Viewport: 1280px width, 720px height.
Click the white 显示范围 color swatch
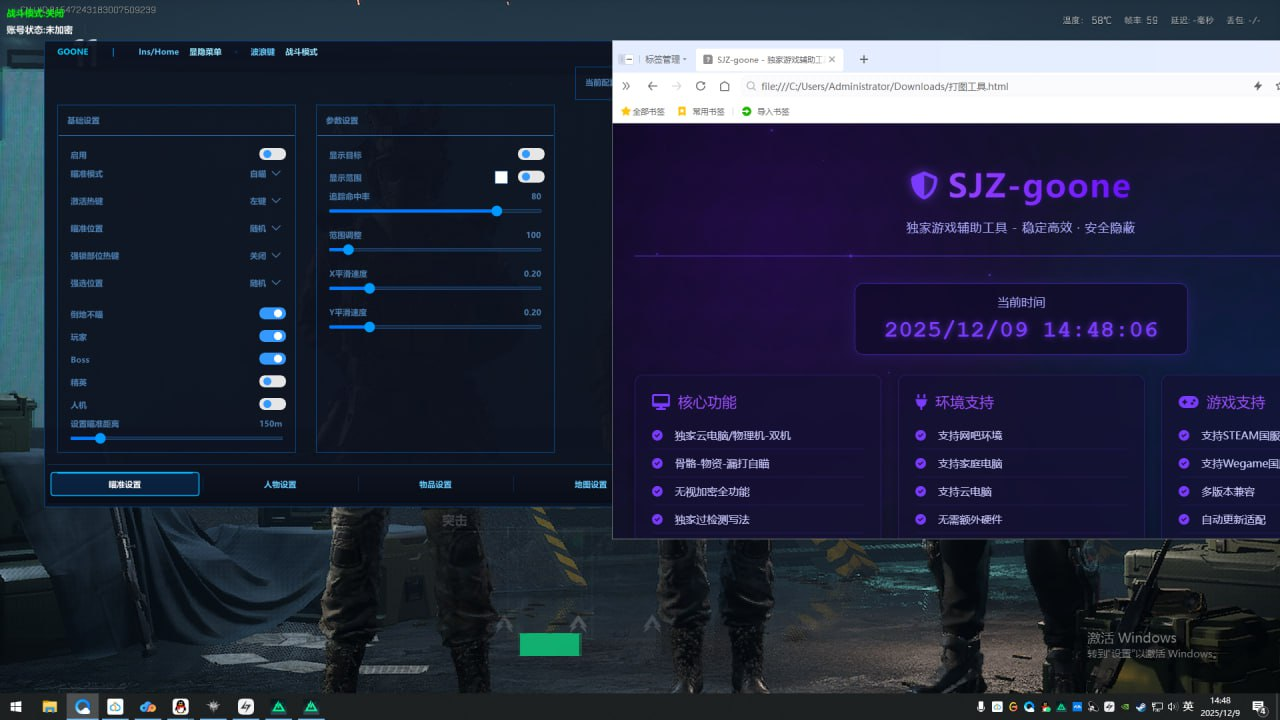tap(501, 177)
